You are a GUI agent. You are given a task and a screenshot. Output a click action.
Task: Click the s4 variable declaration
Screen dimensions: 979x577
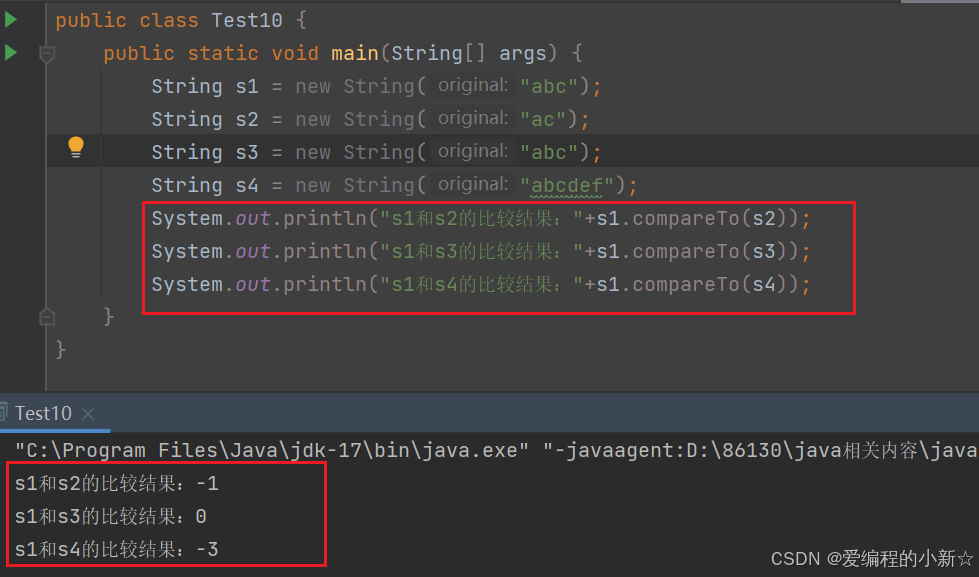[x=247, y=185]
